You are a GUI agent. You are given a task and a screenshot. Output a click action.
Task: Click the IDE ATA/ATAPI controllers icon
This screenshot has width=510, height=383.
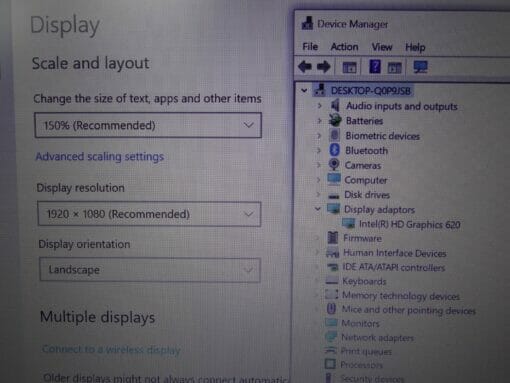(332, 267)
